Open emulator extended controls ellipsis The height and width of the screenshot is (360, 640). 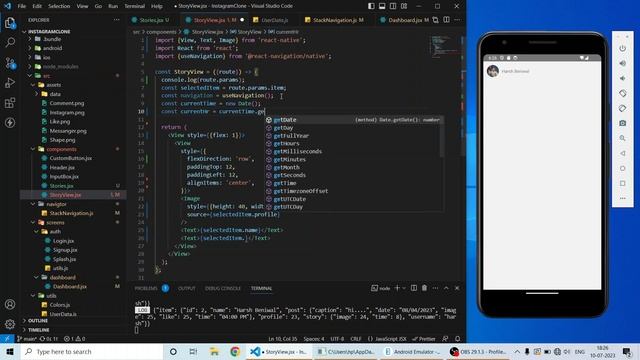[622, 198]
